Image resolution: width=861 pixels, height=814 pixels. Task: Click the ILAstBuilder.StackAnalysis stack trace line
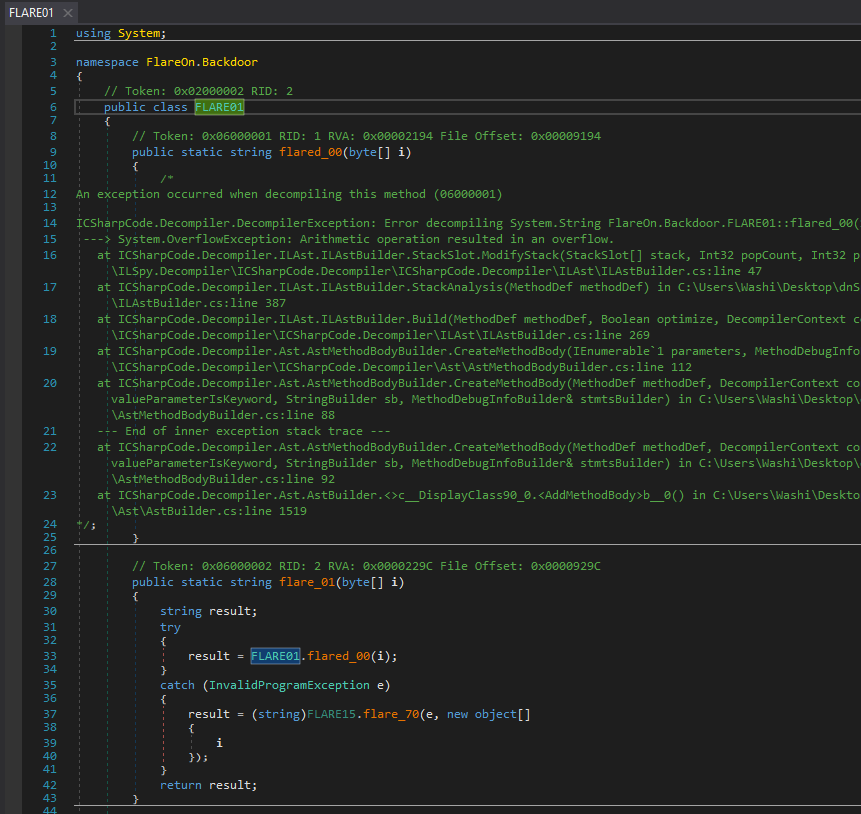coord(478,287)
